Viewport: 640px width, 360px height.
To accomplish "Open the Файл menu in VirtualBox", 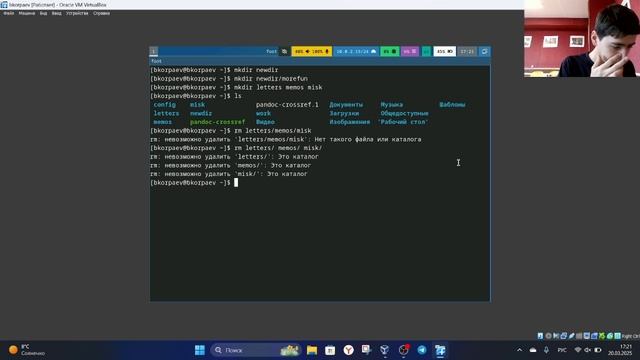I will tap(8, 13).
